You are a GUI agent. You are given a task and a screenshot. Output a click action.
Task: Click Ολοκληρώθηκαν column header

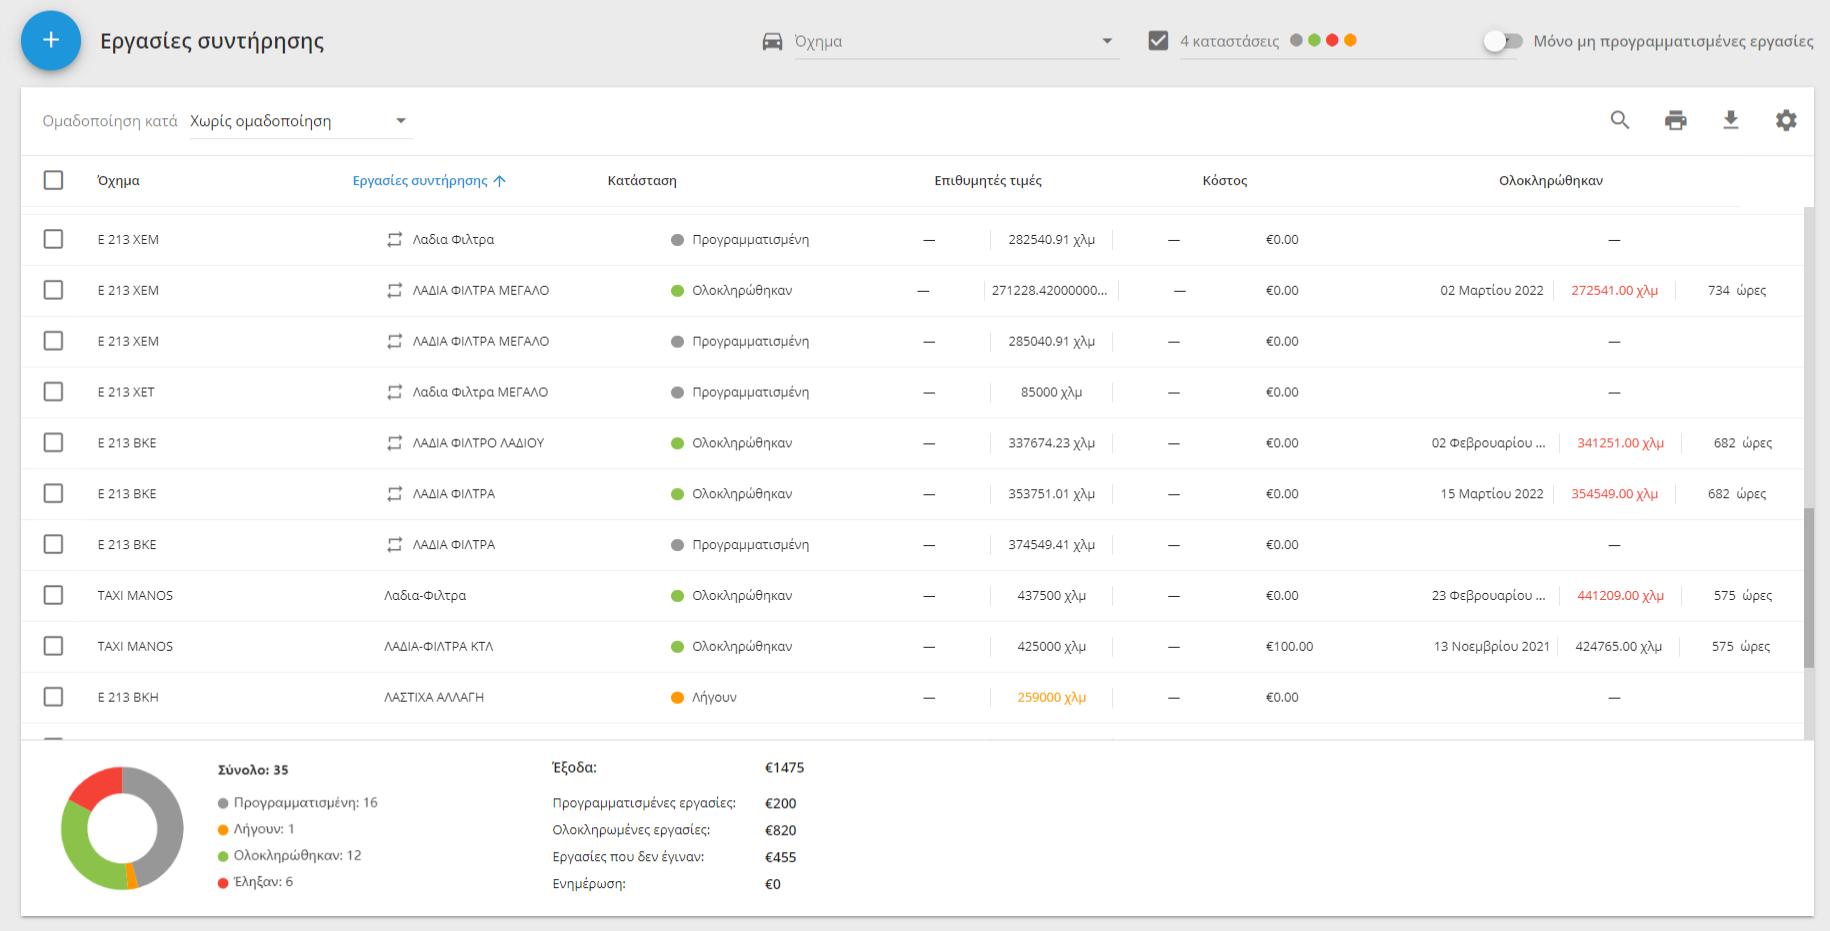[x=1550, y=181]
